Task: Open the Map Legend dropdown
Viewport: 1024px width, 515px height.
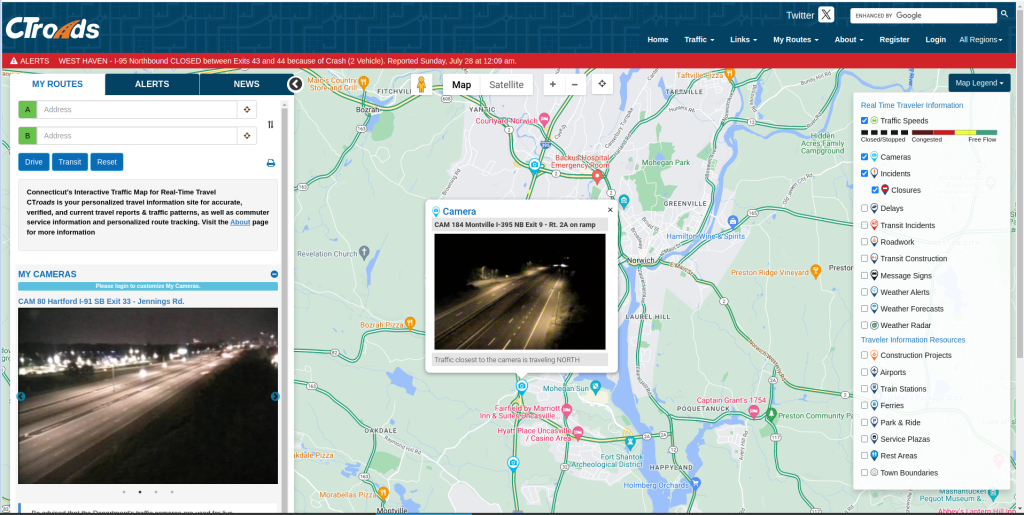Action: click(x=979, y=83)
